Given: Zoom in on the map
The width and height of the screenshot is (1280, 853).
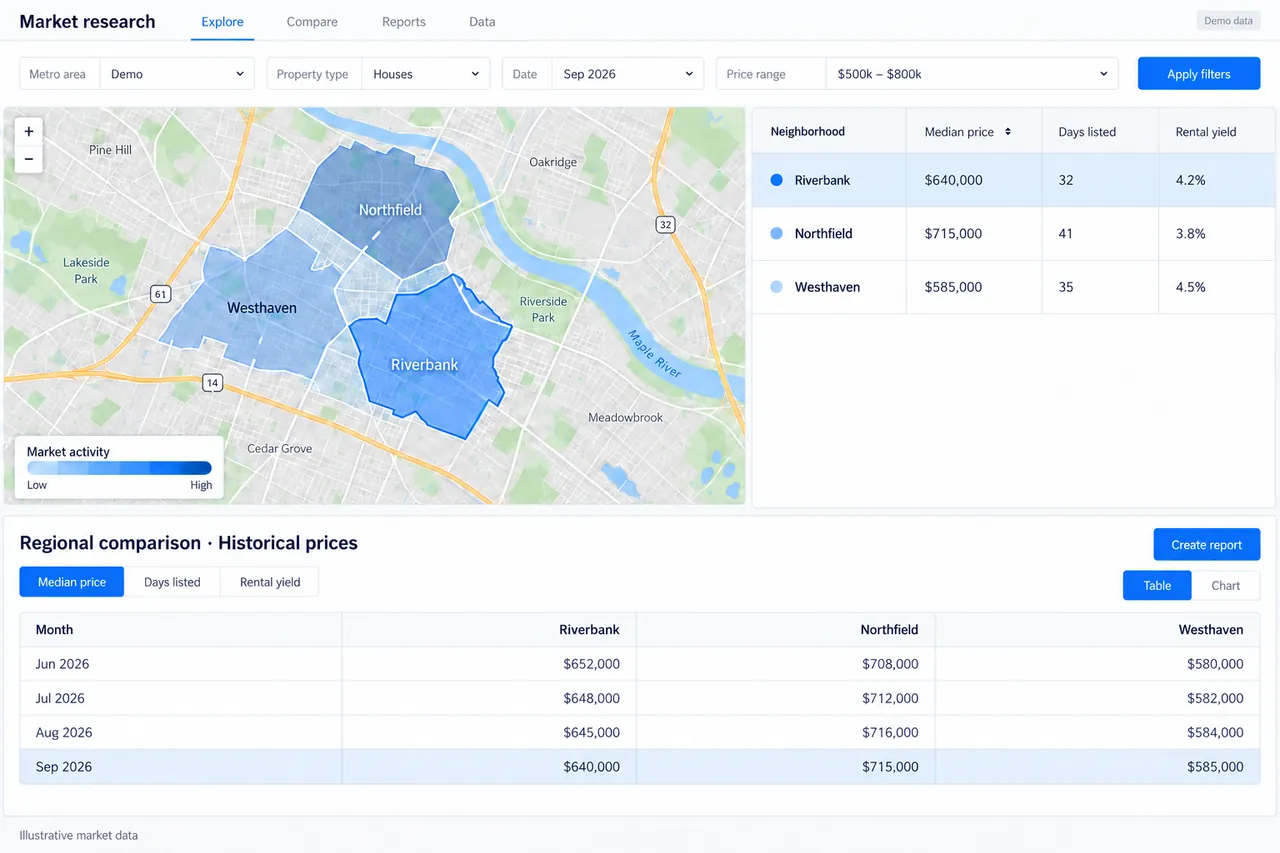Looking at the screenshot, I should (x=28, y=131).
